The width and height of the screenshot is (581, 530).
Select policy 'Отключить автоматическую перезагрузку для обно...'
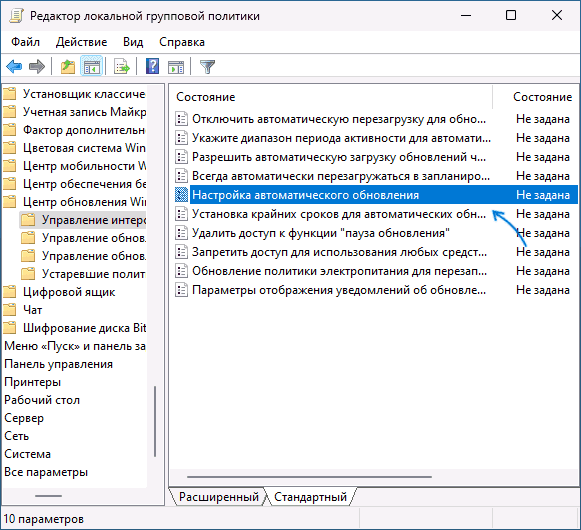pos(339,119)
